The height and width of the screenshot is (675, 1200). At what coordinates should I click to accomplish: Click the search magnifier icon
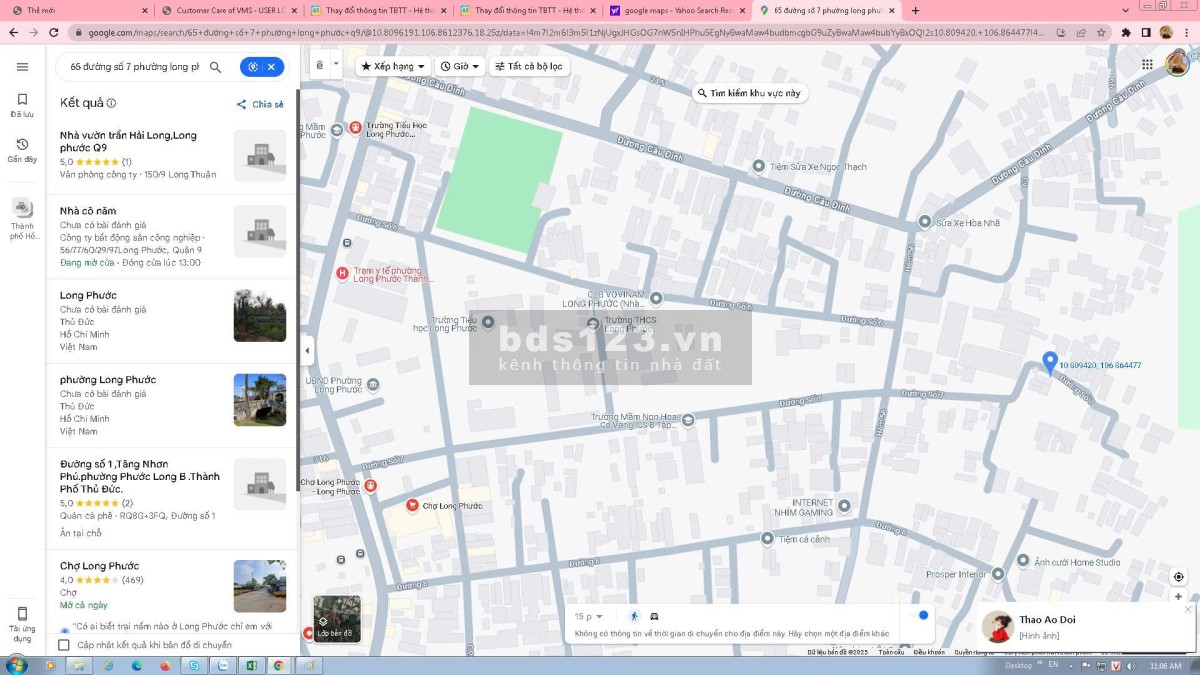(x=215, y=67)
